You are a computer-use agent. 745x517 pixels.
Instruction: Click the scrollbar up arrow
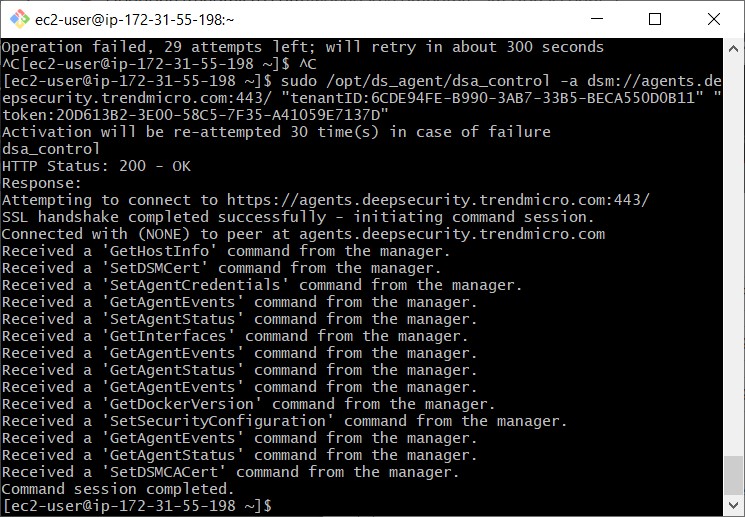click(x=733, y=48)
